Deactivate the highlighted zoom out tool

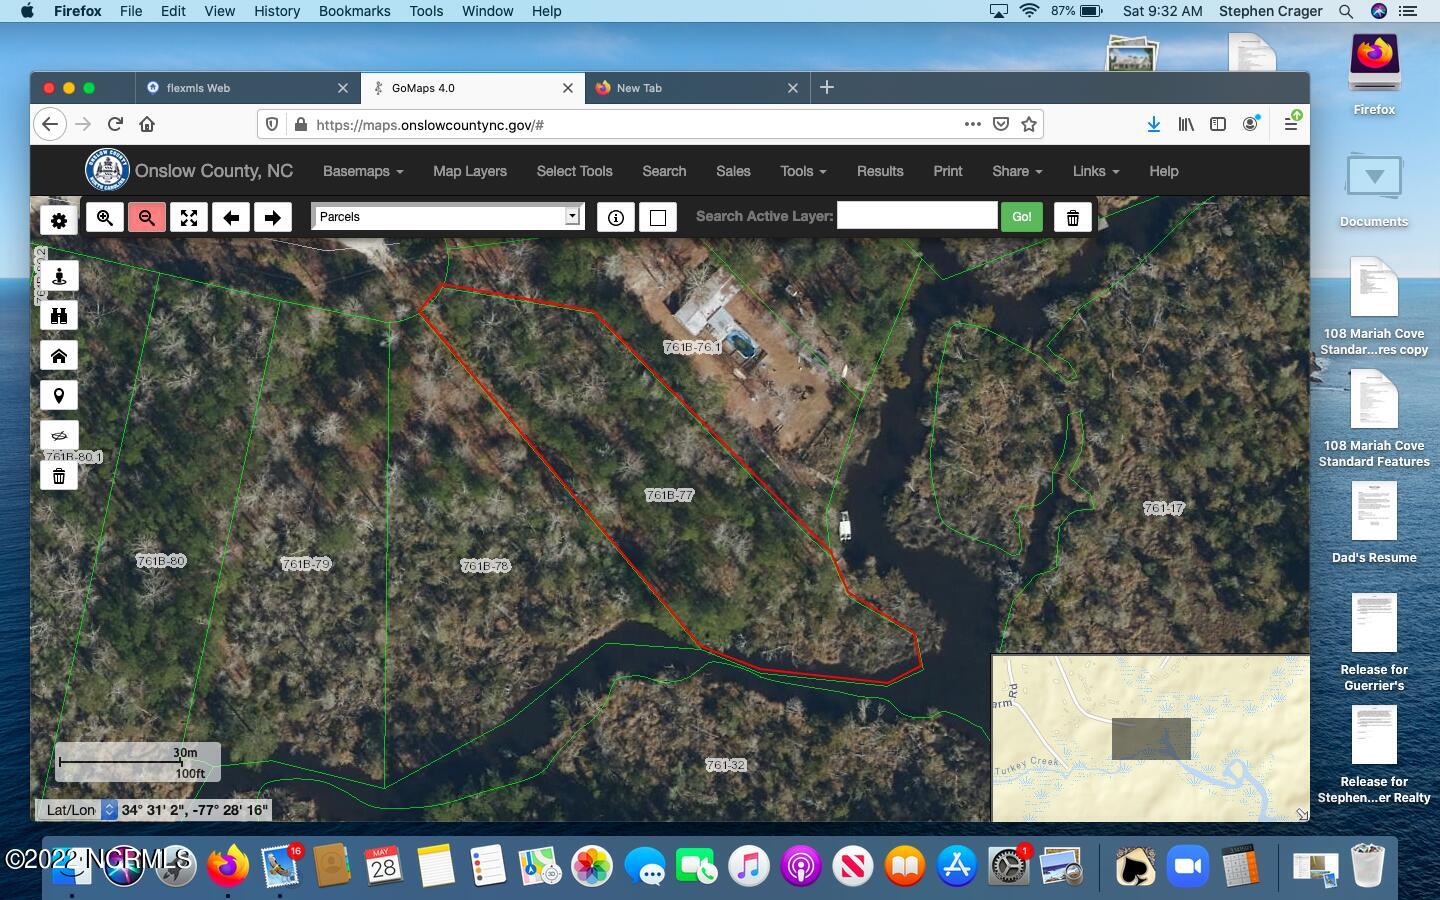(x=146, y=217)
